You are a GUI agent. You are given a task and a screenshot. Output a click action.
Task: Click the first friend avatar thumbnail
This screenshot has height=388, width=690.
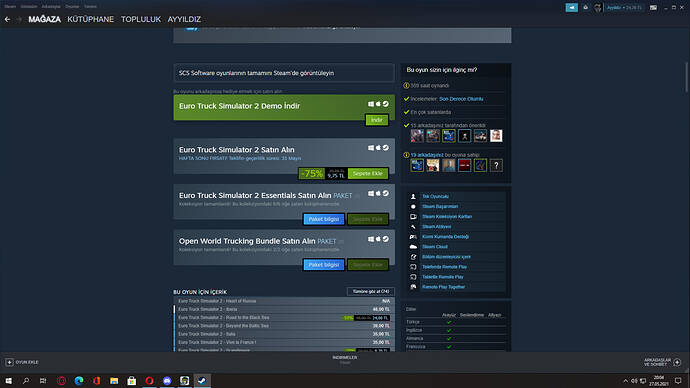[417, 135]
